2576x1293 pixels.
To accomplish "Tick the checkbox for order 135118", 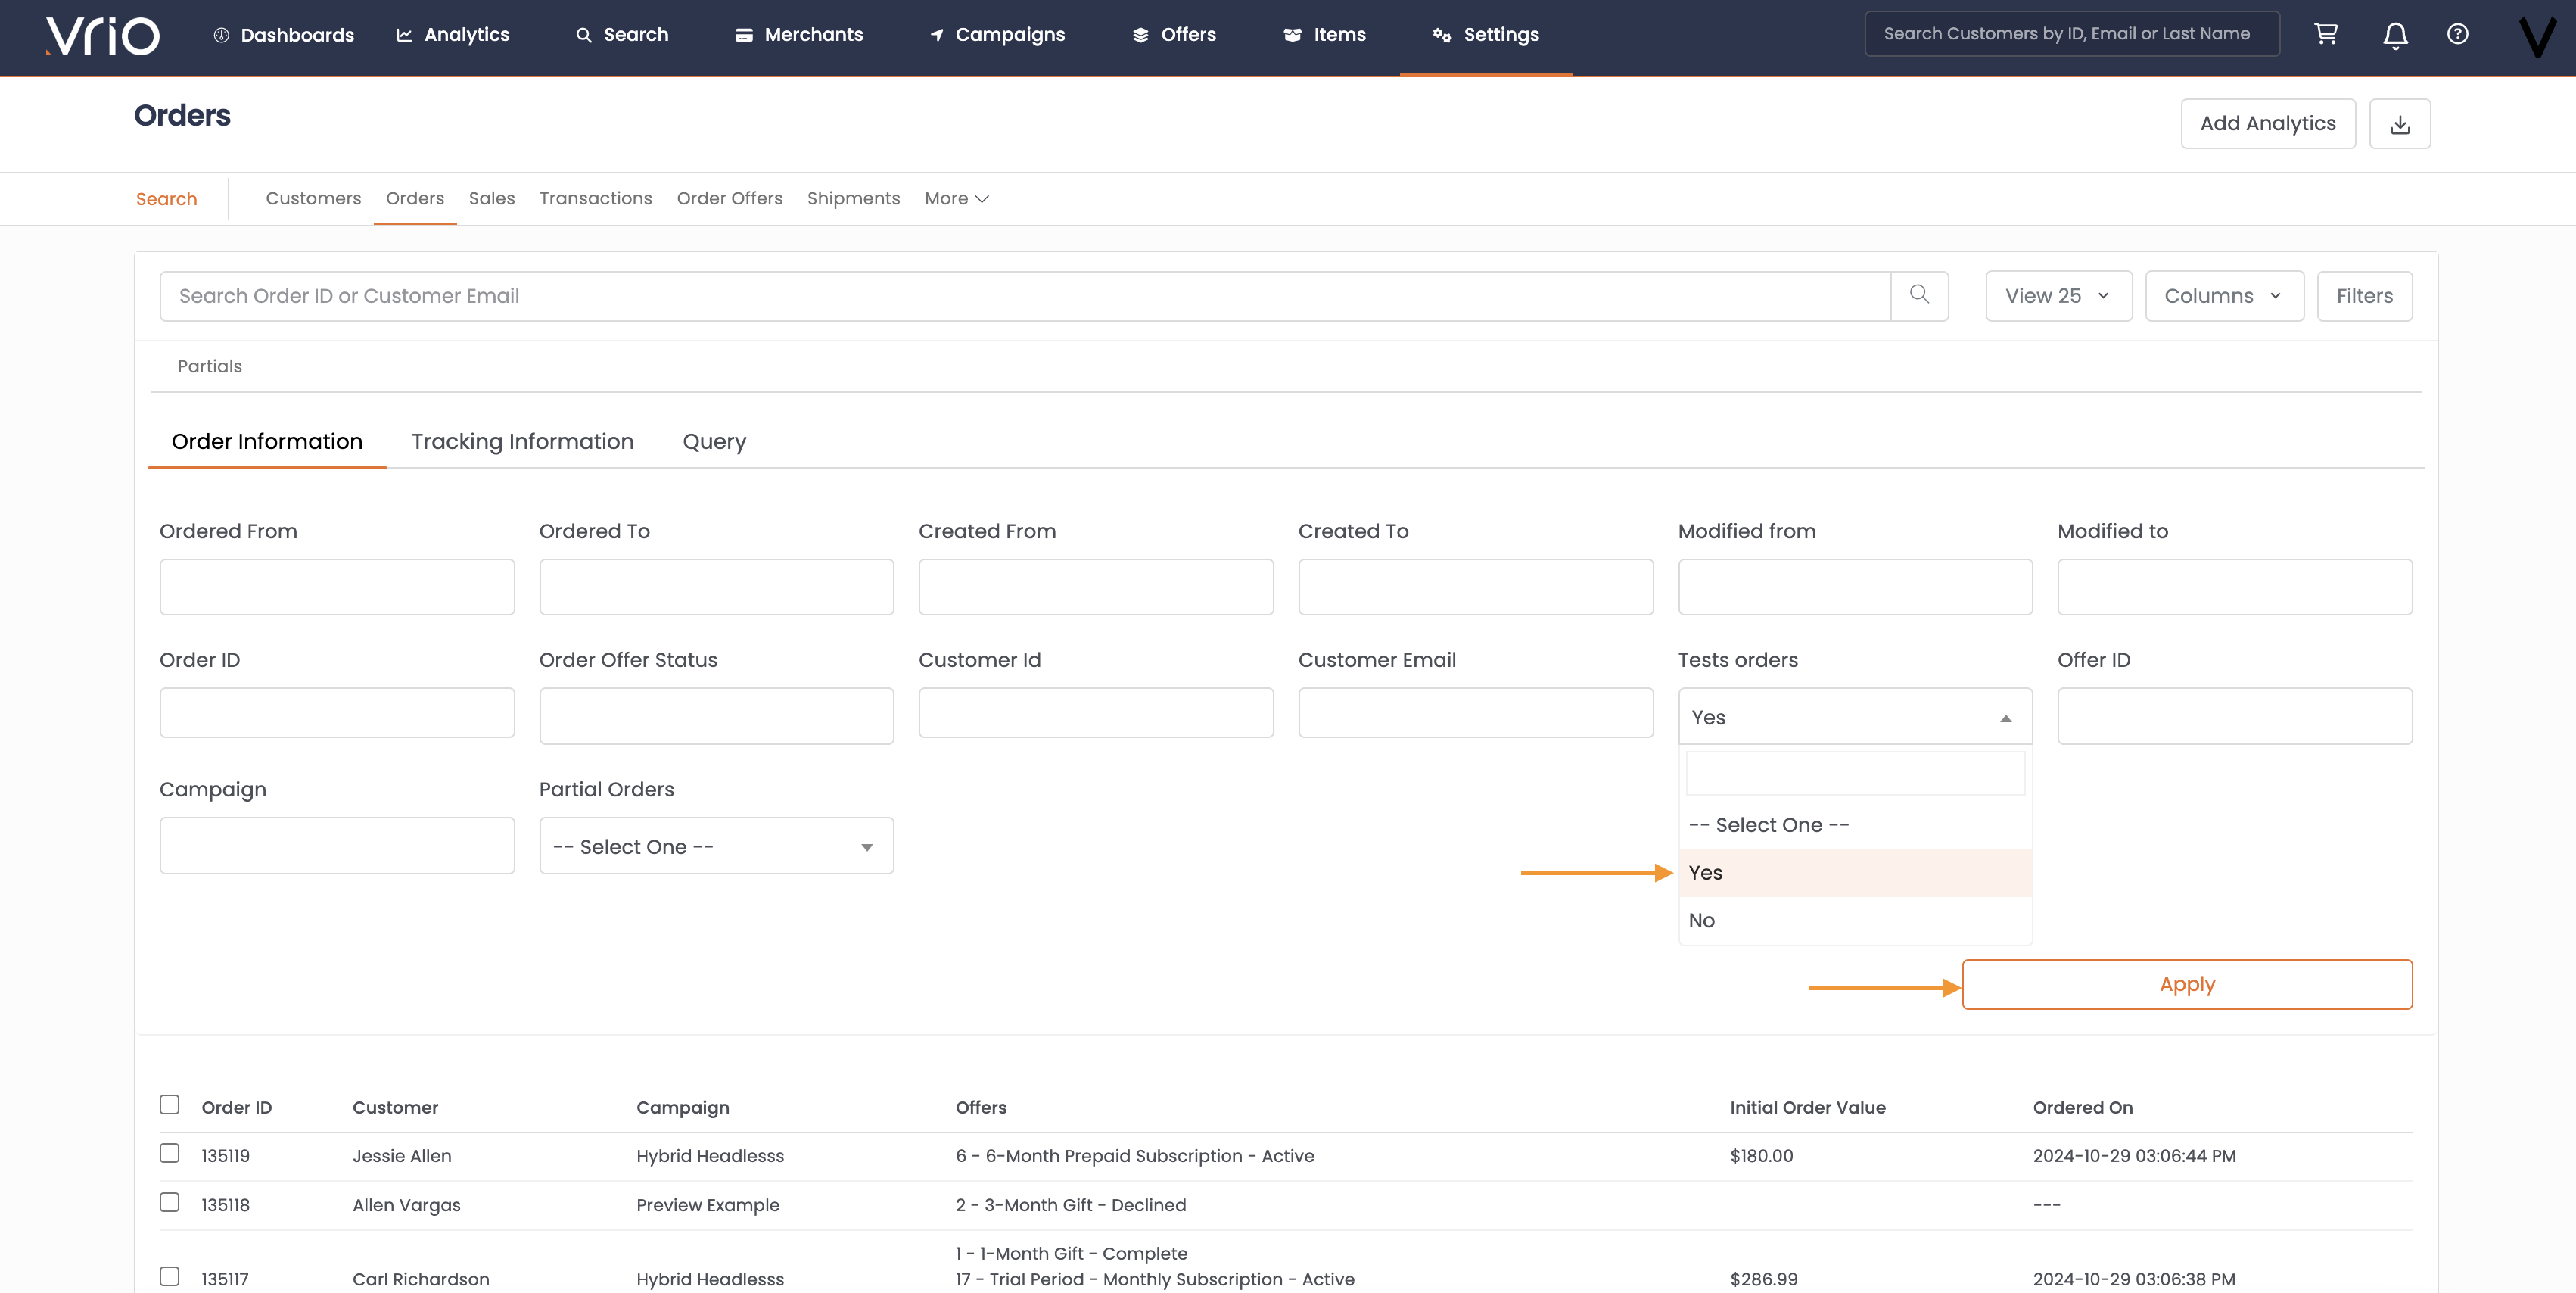I will tap(170, 1202).
